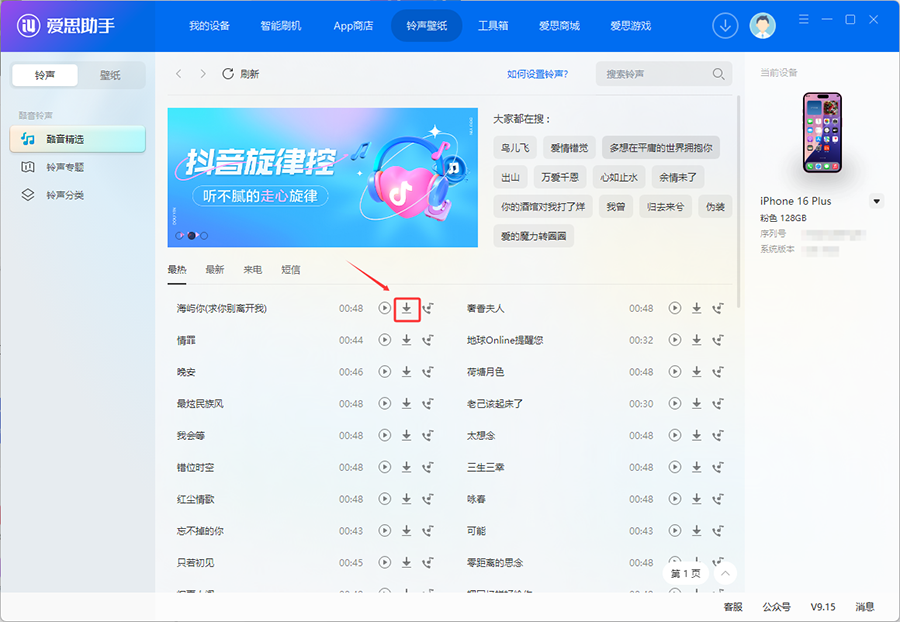Viewport: 900px width, 622px height.
Task: Set 最炫民族风 as phone ringtone
Action: 428,403
